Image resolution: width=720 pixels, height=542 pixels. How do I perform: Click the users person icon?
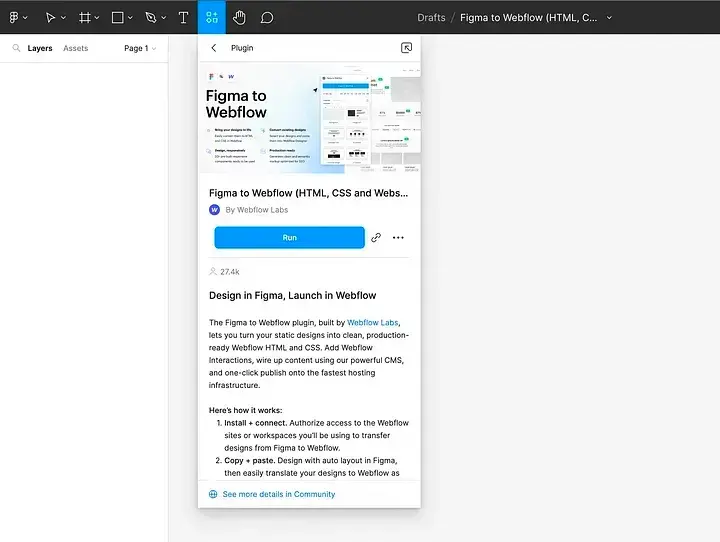pos(213,271)
